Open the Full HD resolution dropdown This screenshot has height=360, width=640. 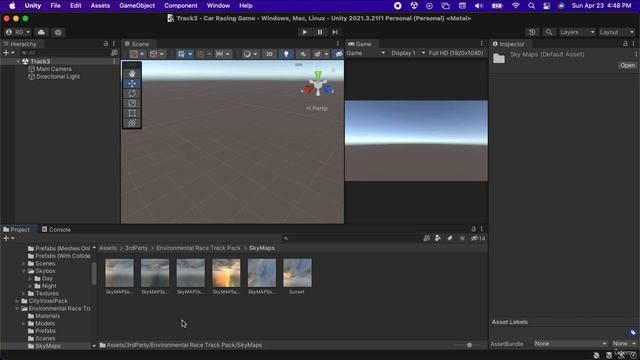click(x=456, y=53)
